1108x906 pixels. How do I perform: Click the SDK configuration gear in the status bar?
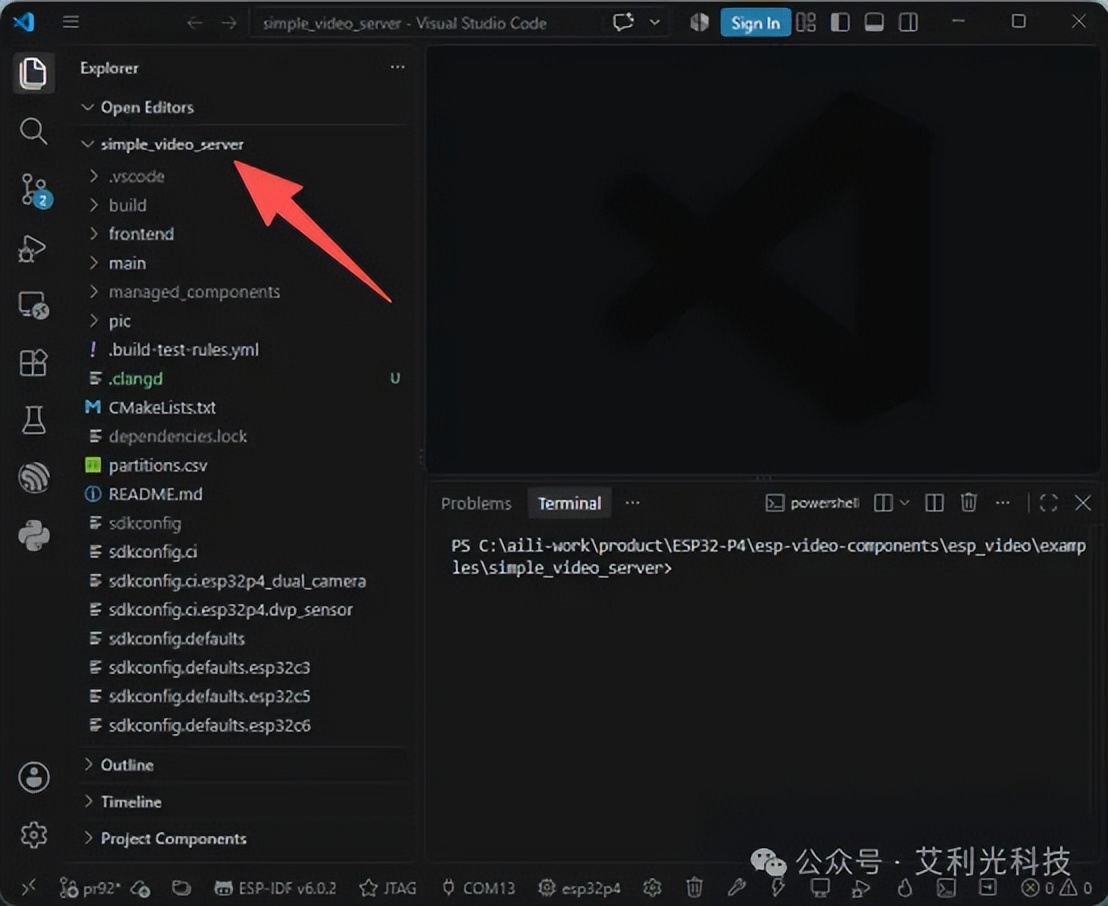[x=652, y=888]
